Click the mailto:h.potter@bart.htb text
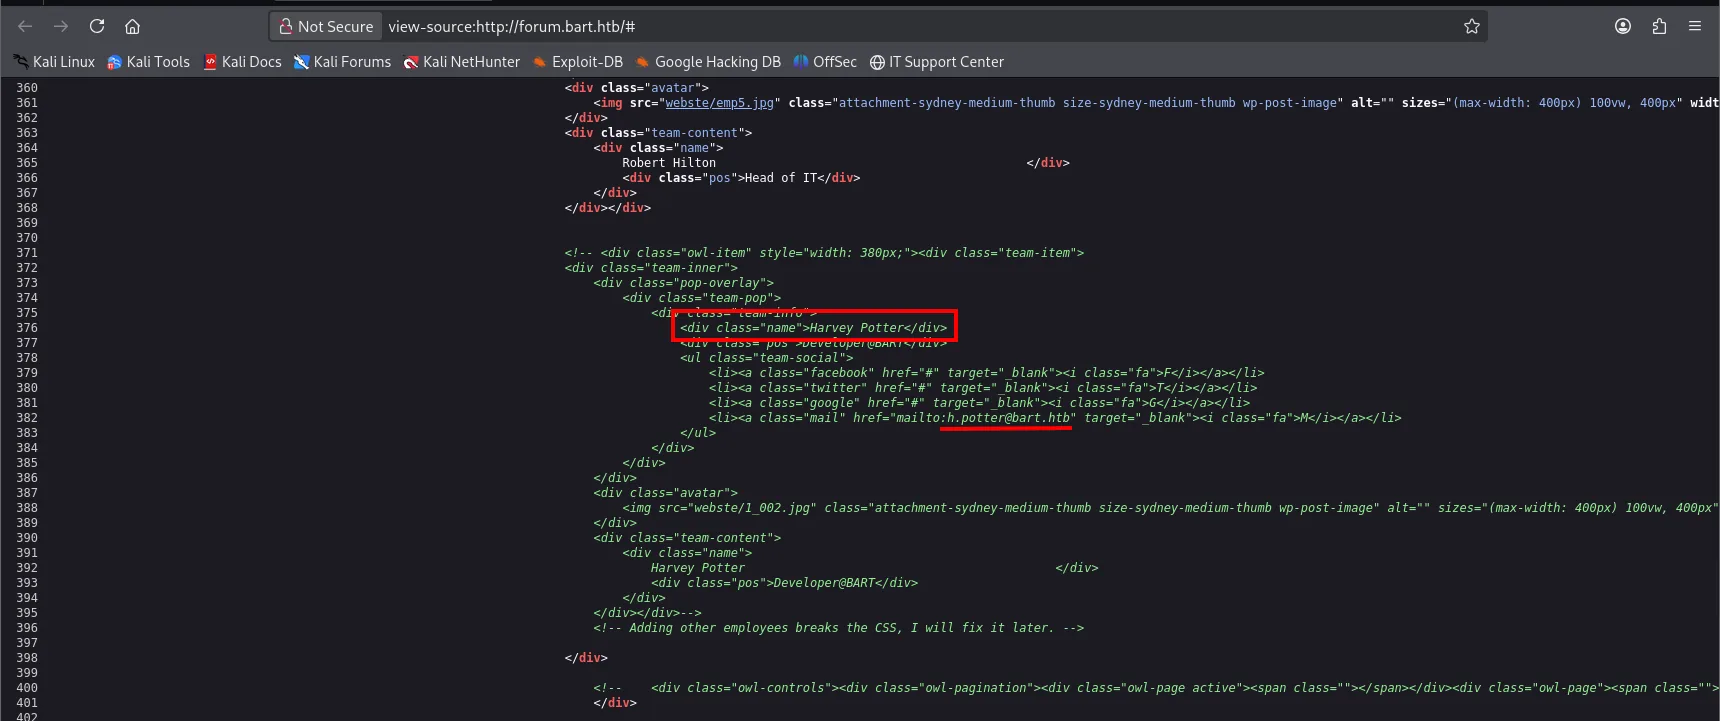Screen dimensions: 1720x721 [982, 418]
